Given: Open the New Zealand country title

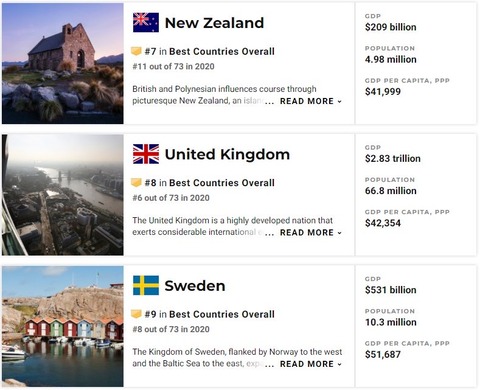Looking at the screenshot, I should tap(214, 23).
